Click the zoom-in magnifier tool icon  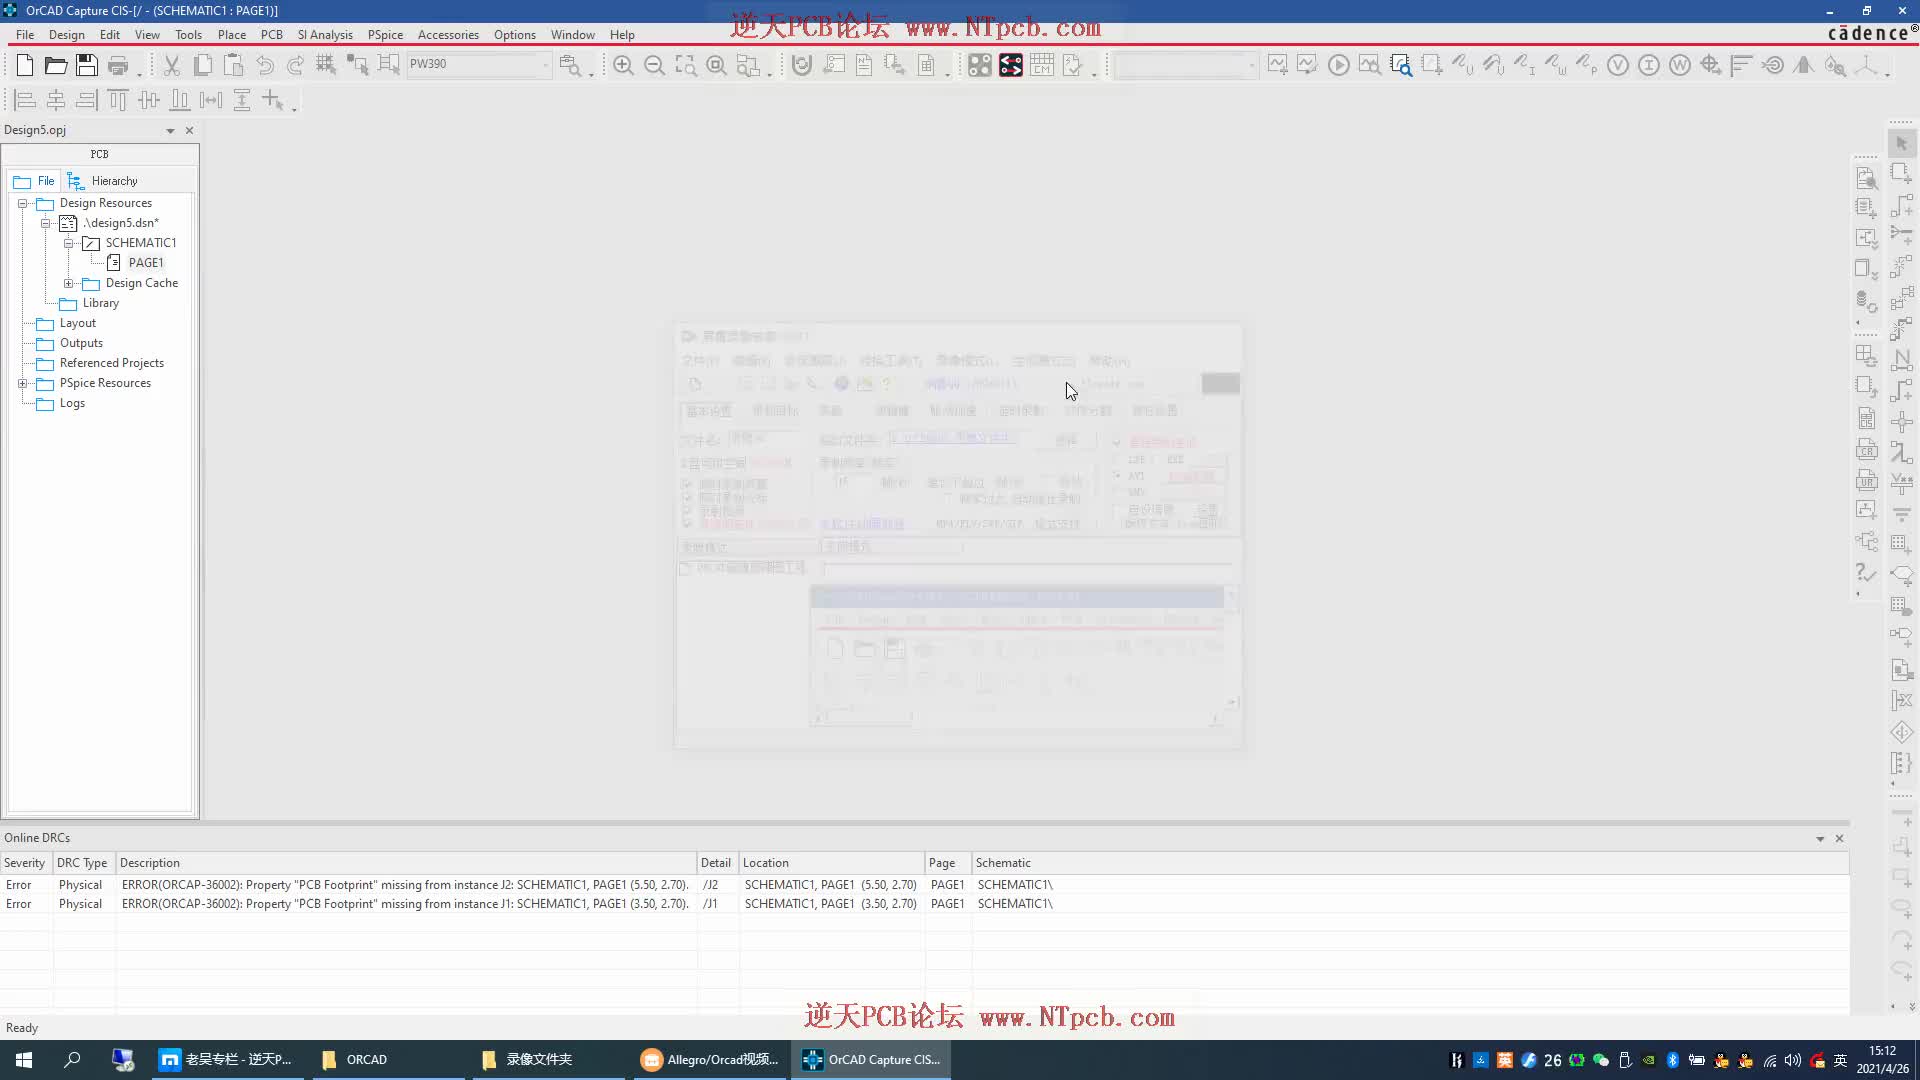click(x=624, y=63)
